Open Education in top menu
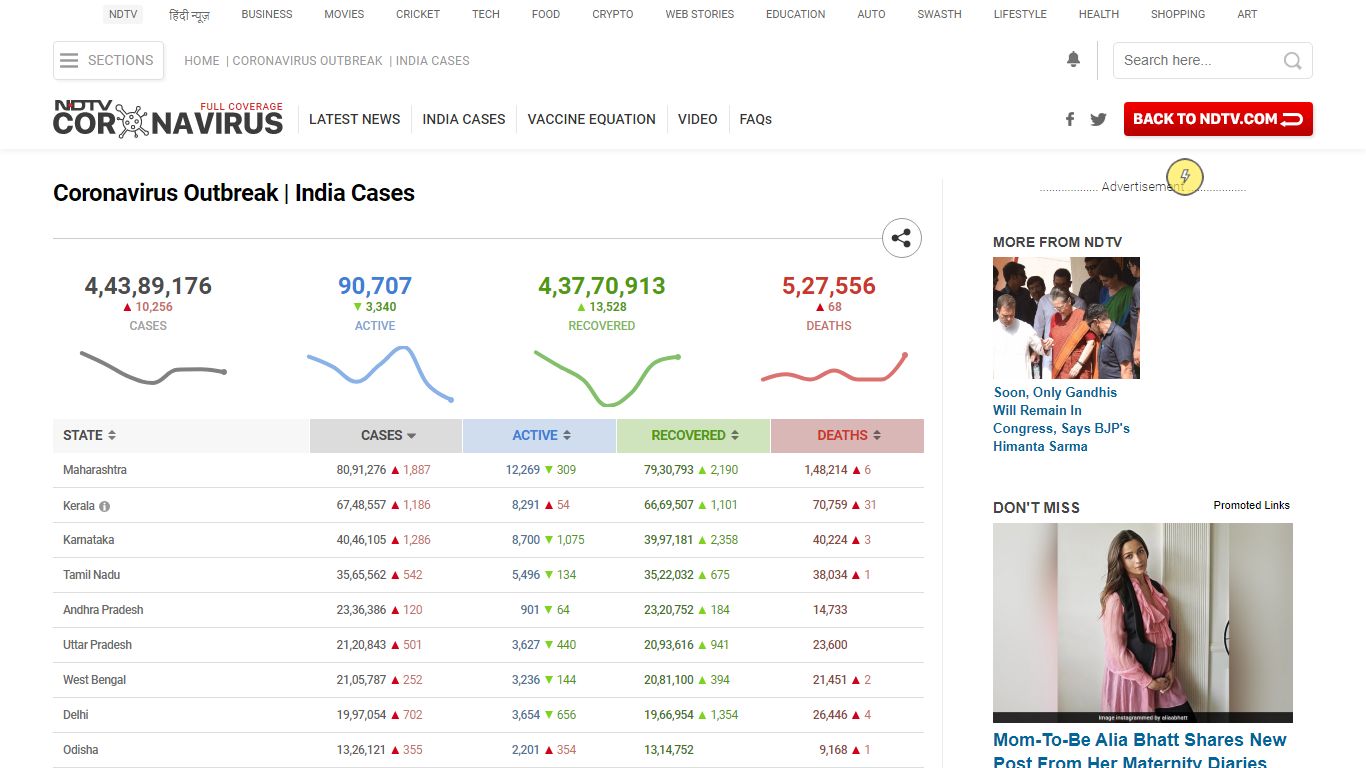The width and height of the screenshot is (1366, 768). pos(796,14)
